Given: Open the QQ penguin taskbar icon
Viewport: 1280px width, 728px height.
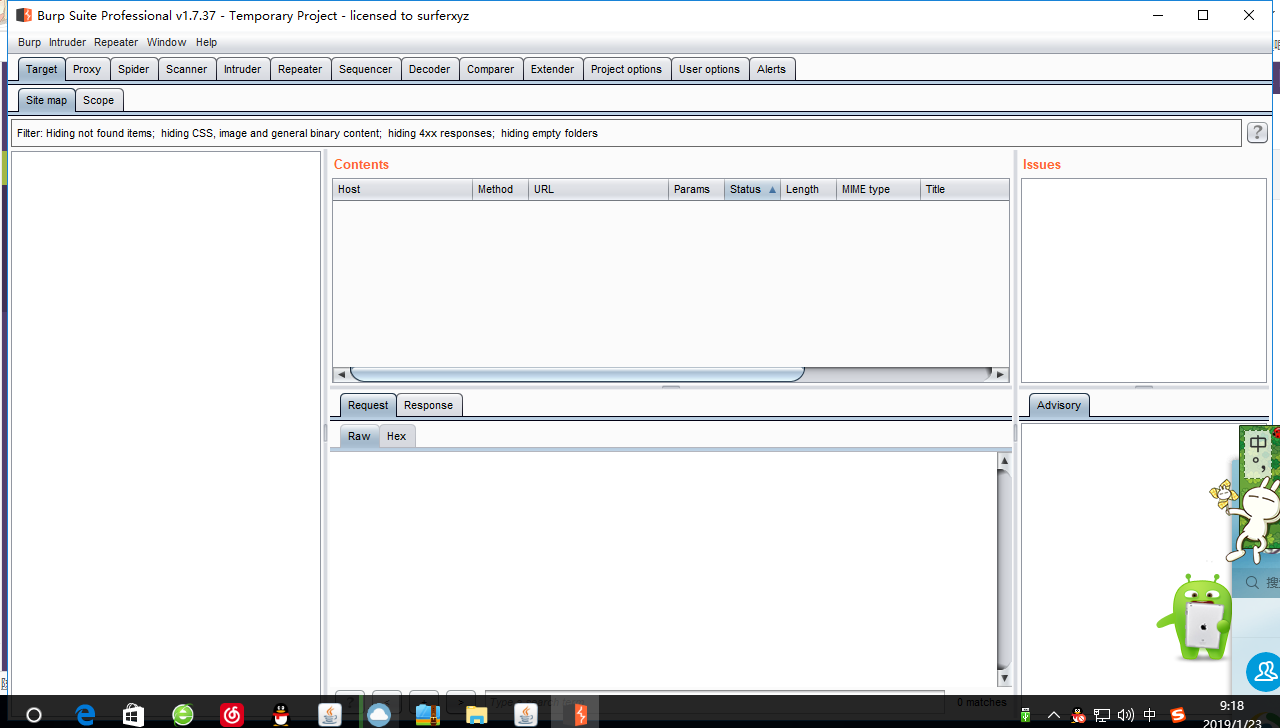Looking at the screenshot, I should tap(281, 714).
